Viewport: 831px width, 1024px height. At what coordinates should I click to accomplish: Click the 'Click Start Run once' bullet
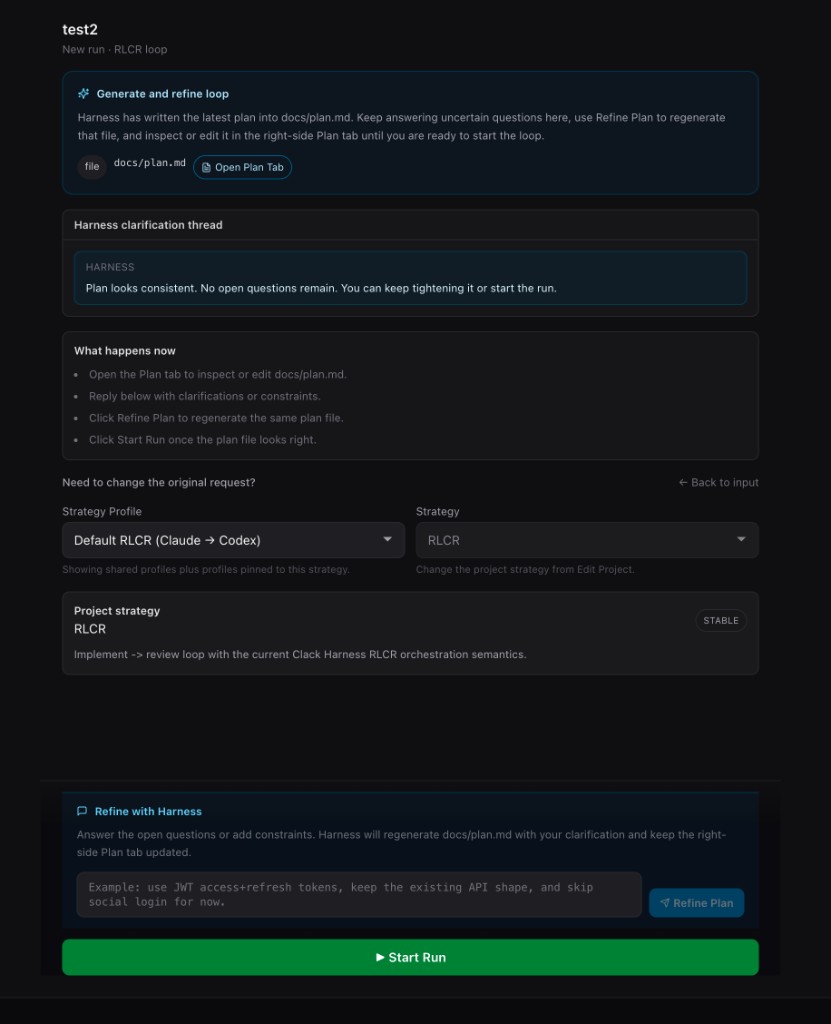(203, 440)
